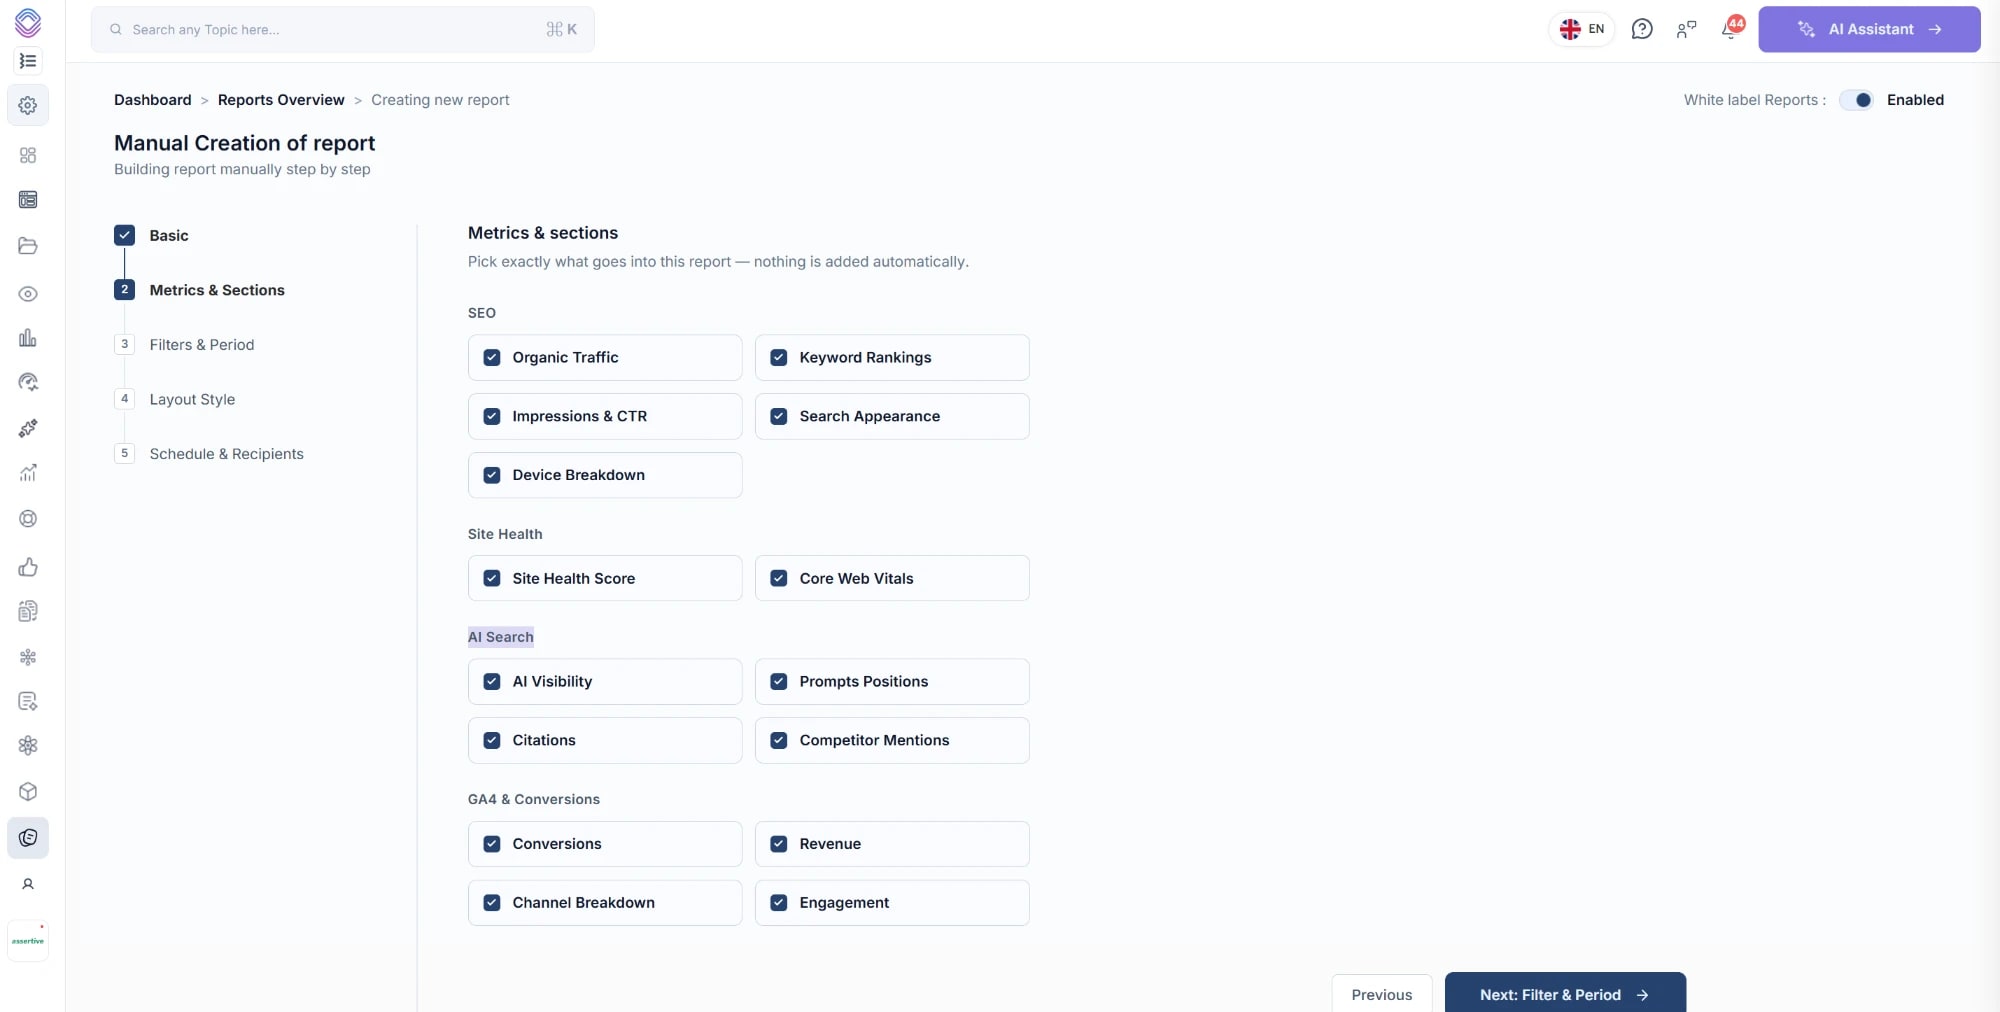2000x1012 pixels.
Task: Open the grid dashboard sidebar icon
Action: point(28,155)
